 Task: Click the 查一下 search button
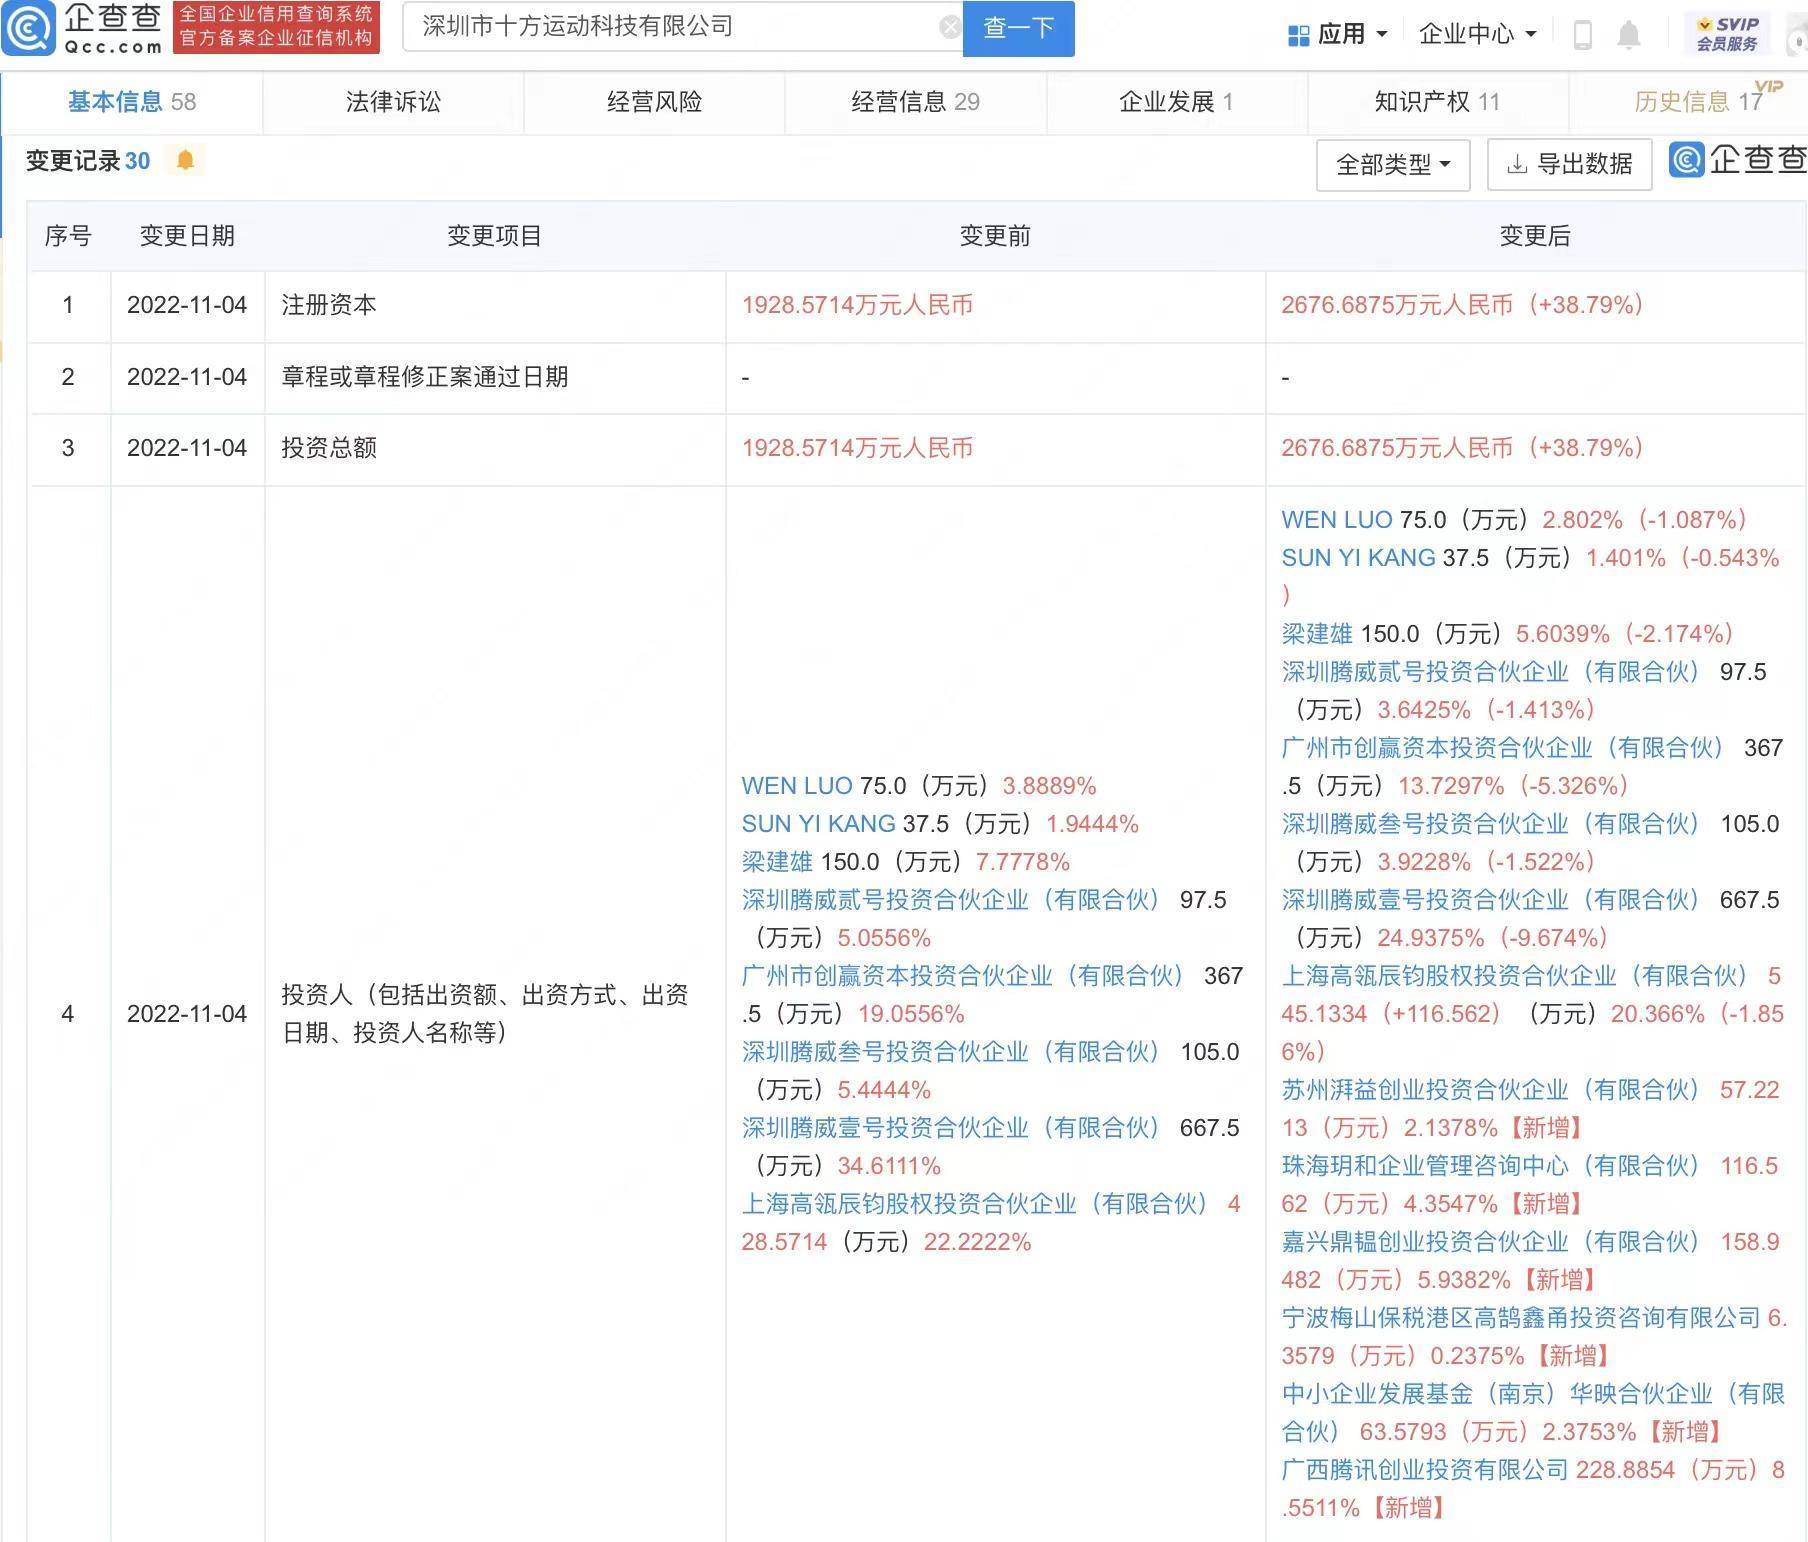tap(1018, 28)
